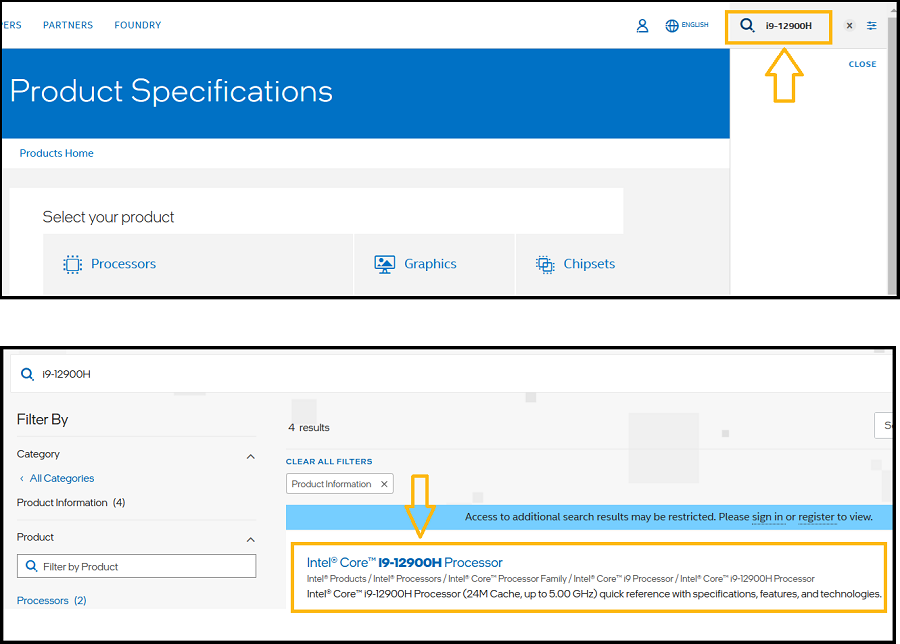This screenshot has width=900, height=644.
Task: Open Intel Core i9-12900H Processor result
Action: tap(405, 562)
